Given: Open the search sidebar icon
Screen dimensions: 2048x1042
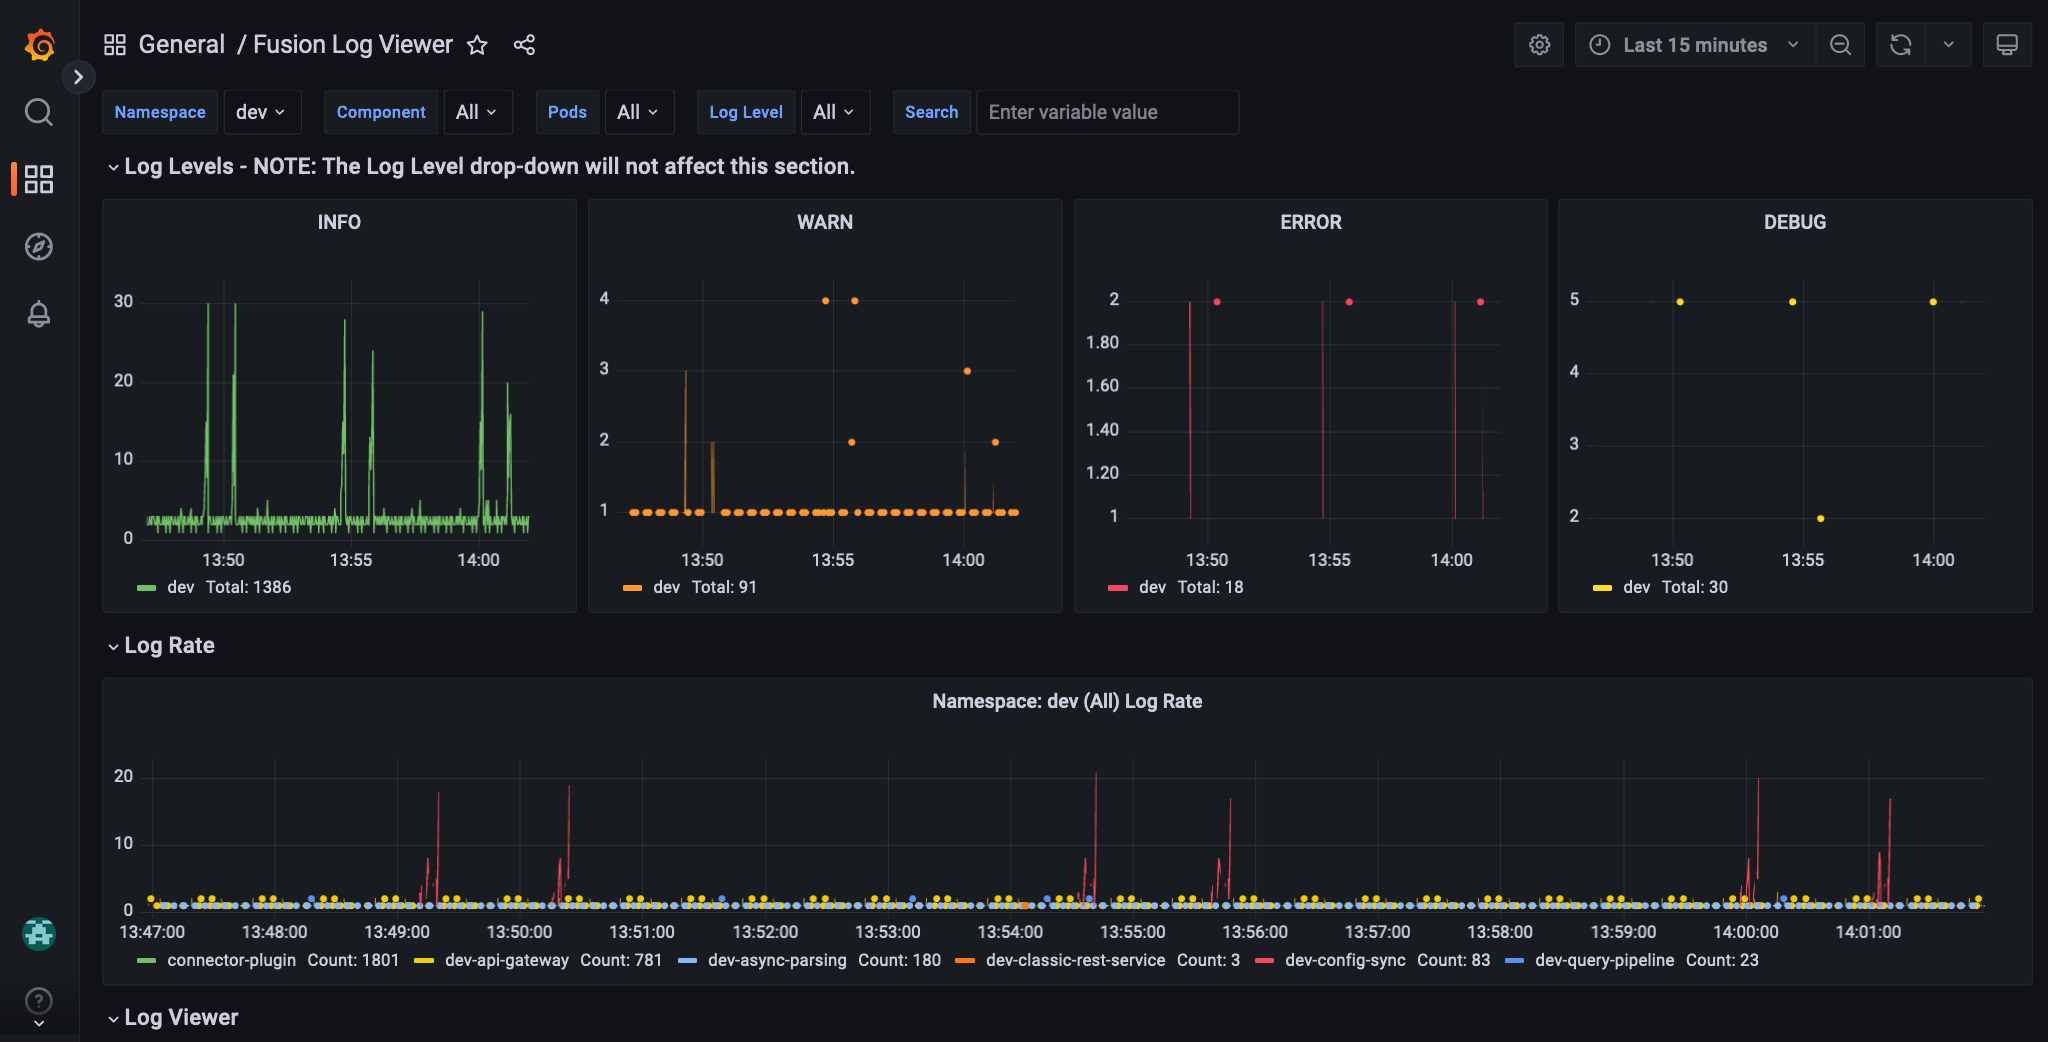Looking at the screenshot, I should coord(39,112).
